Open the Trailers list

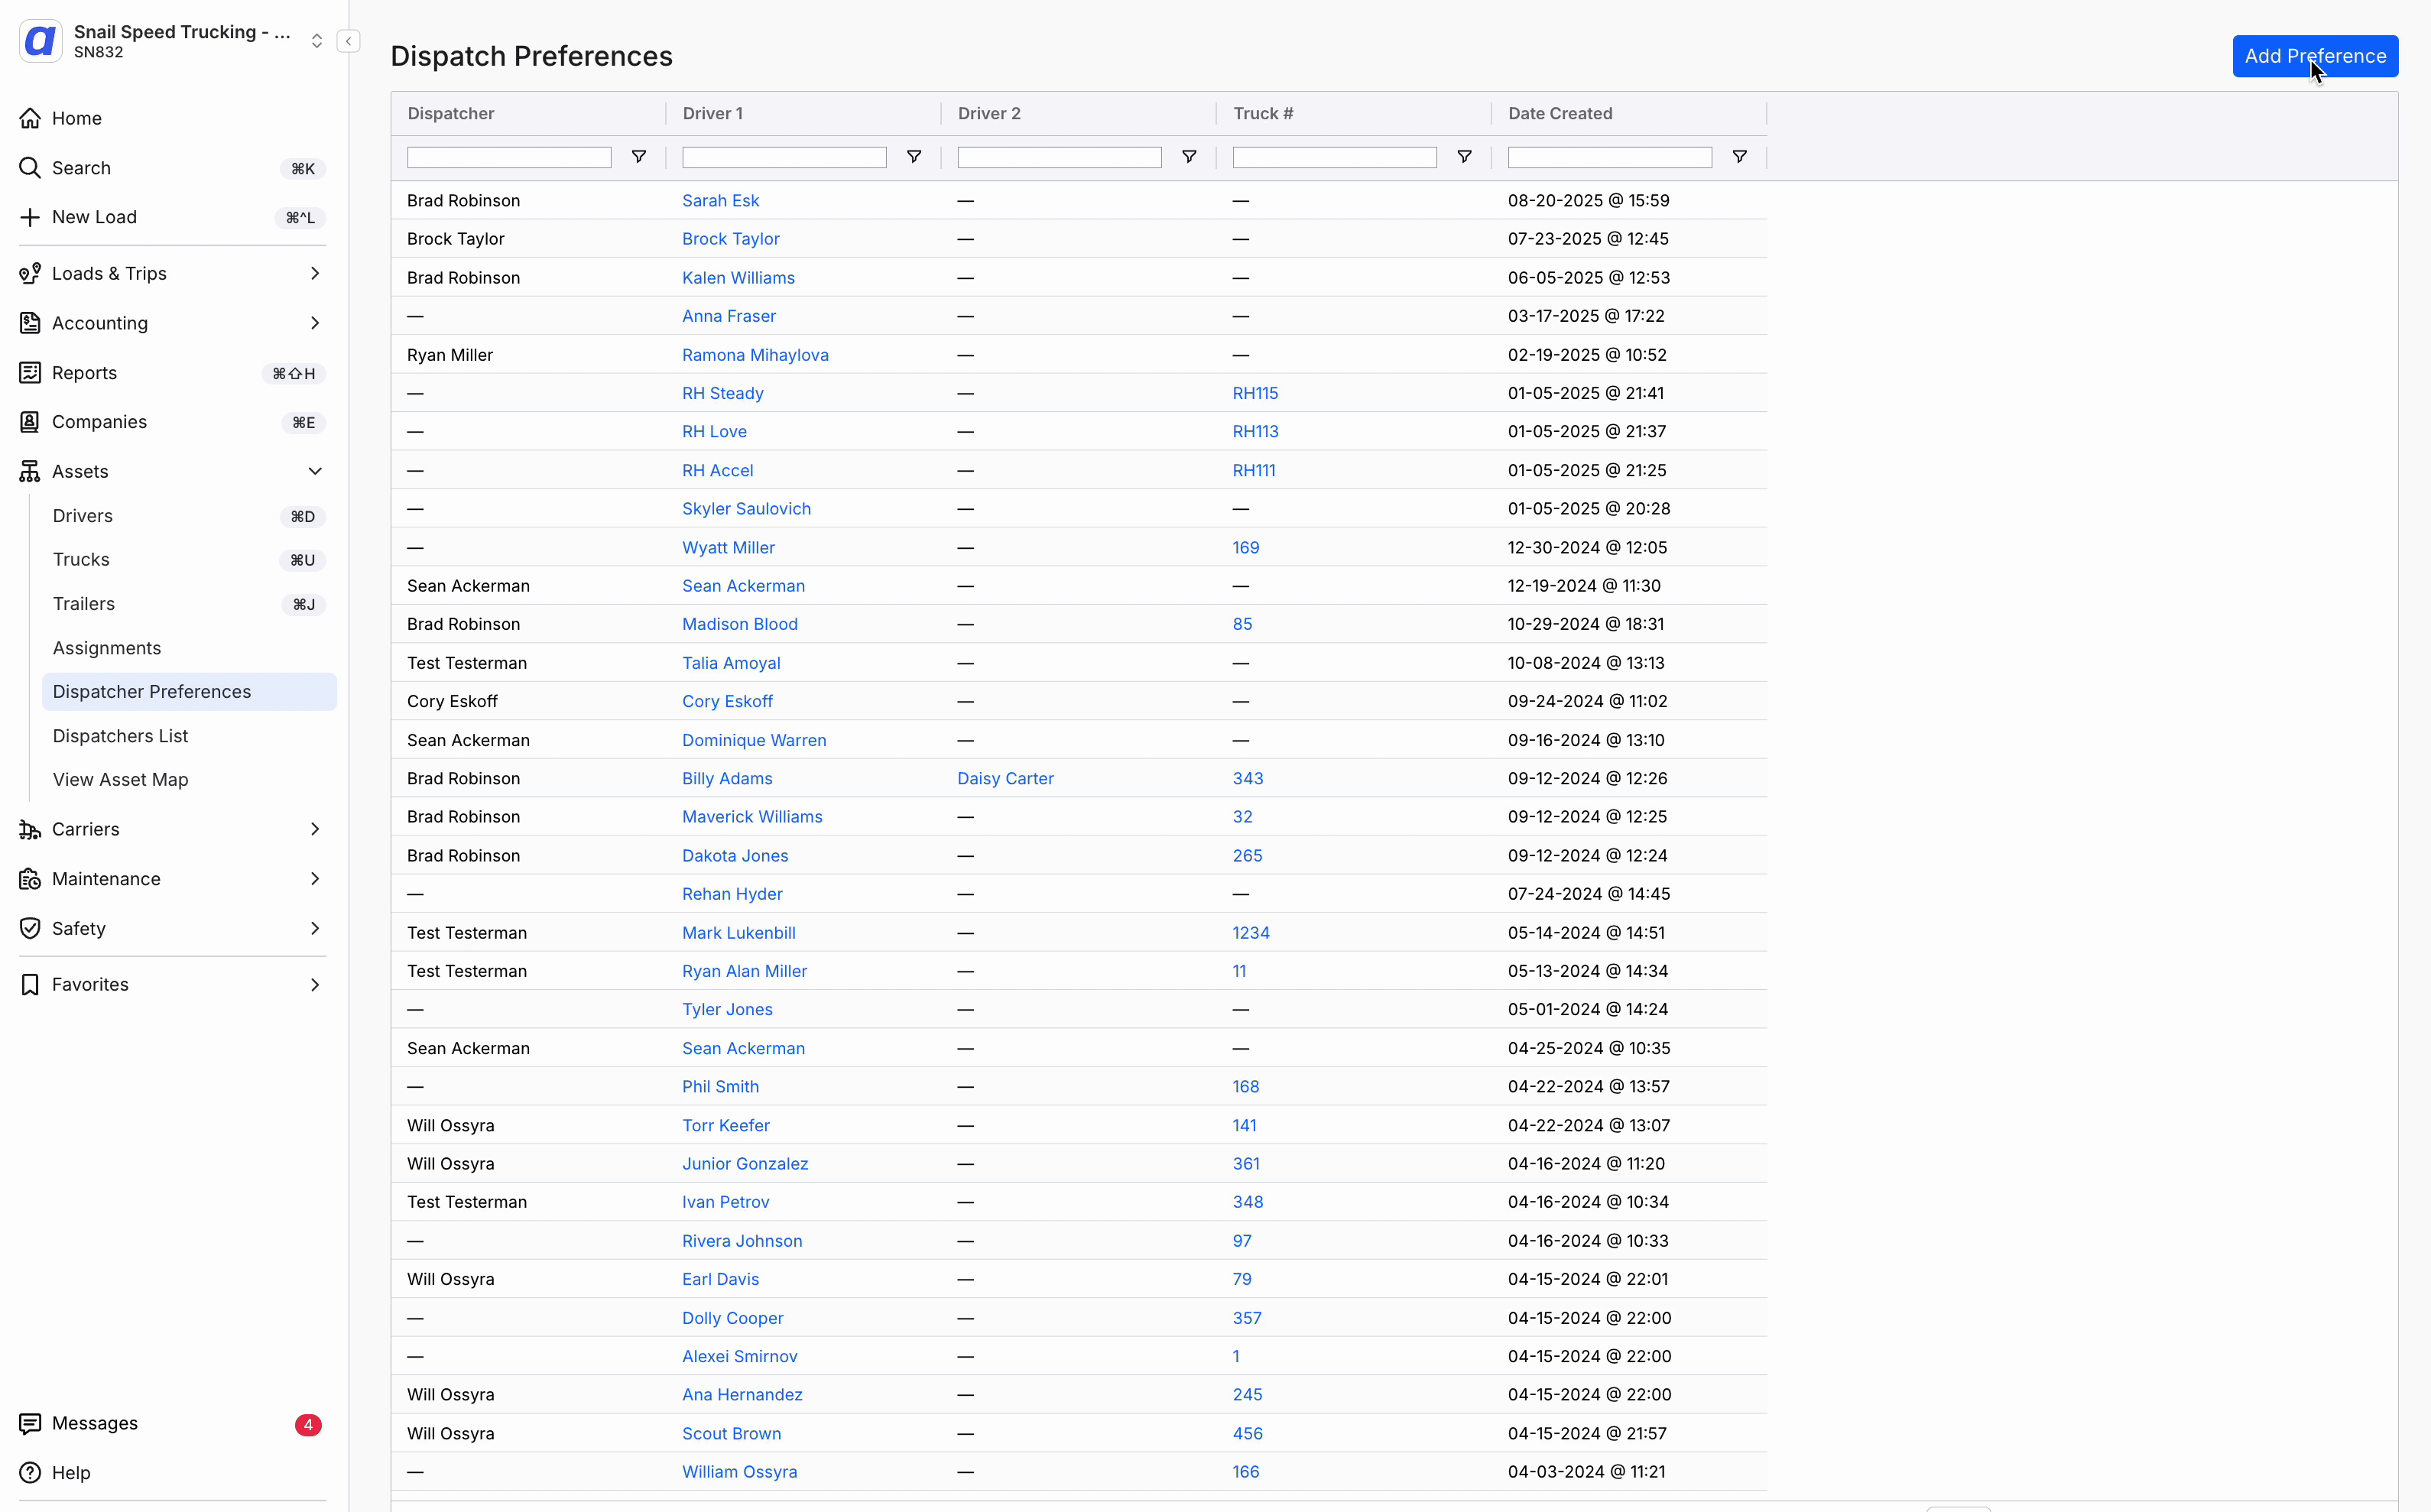pyautogui.click(x=189, y=604)
